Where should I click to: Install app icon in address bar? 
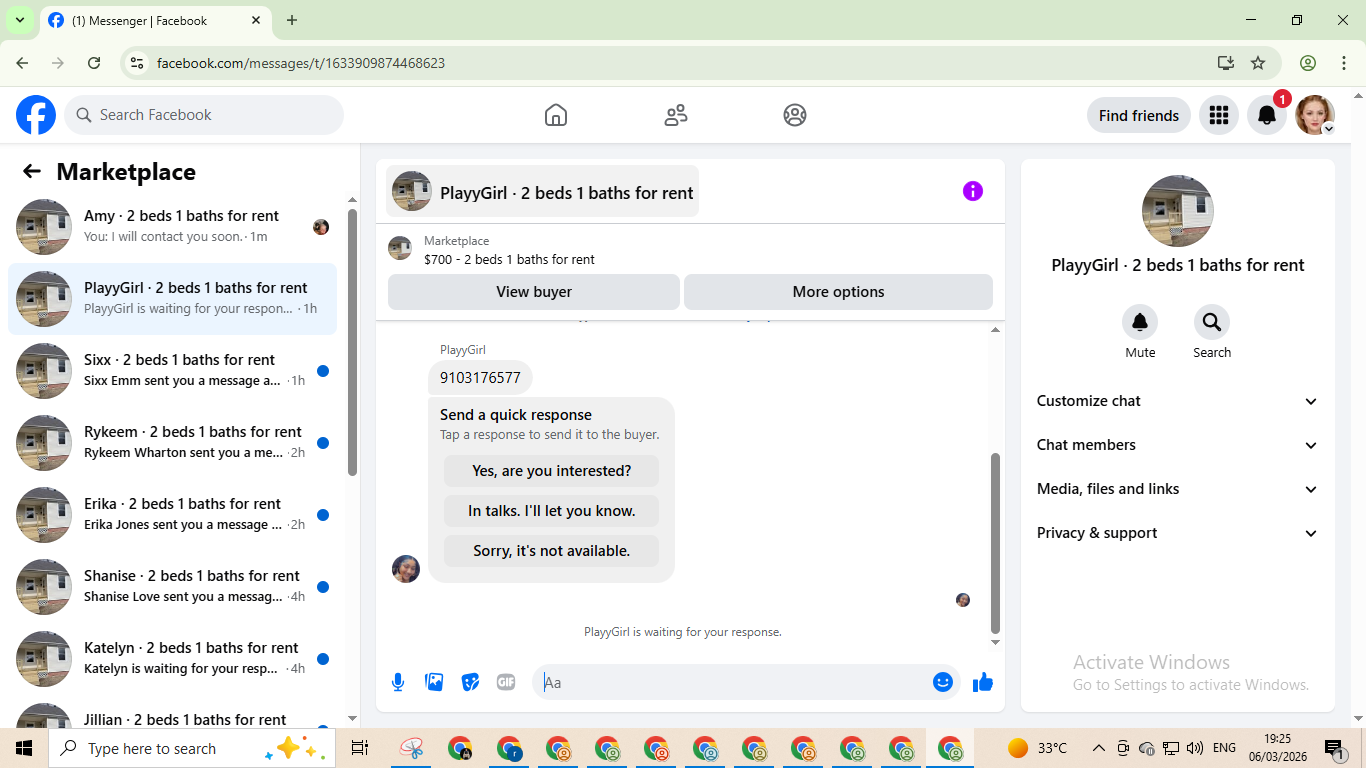click(x=1226, y=63)
